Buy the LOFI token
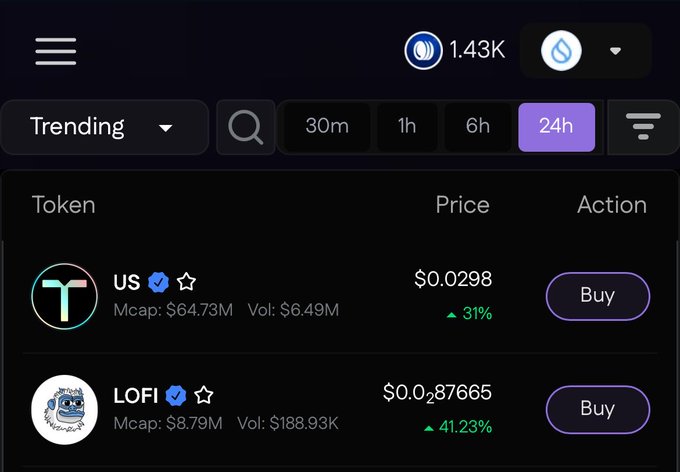Viewport: 680px width, 472px height. coord(598,410)
